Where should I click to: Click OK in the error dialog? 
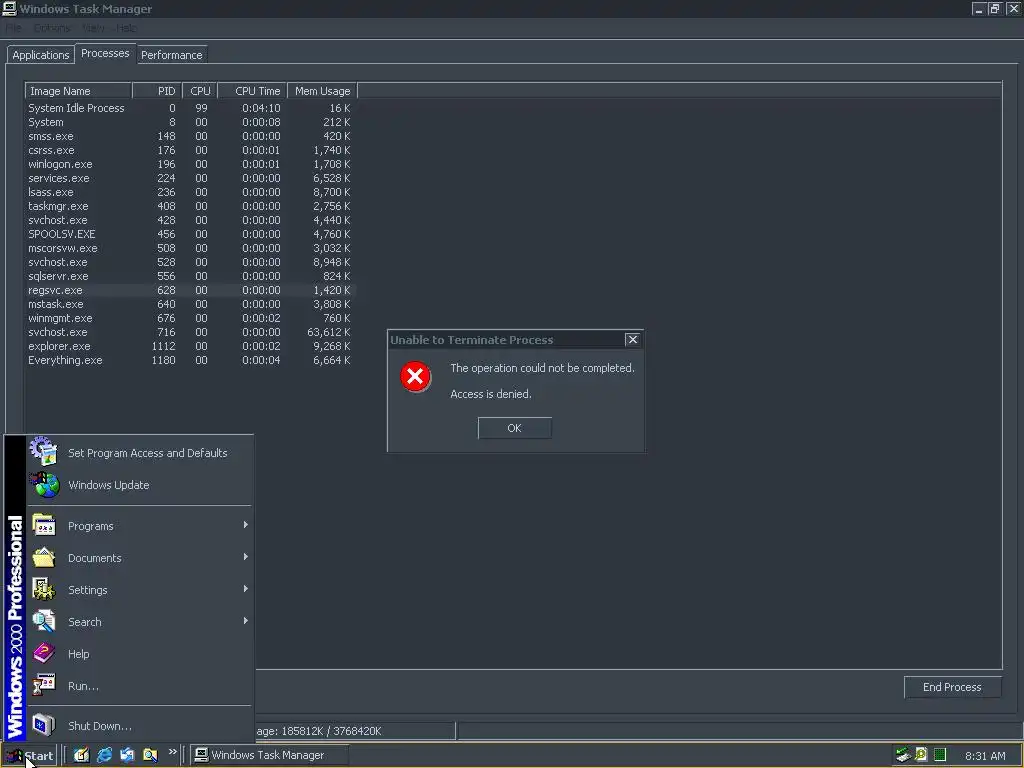pyautogui.click(x=515, y=428)
